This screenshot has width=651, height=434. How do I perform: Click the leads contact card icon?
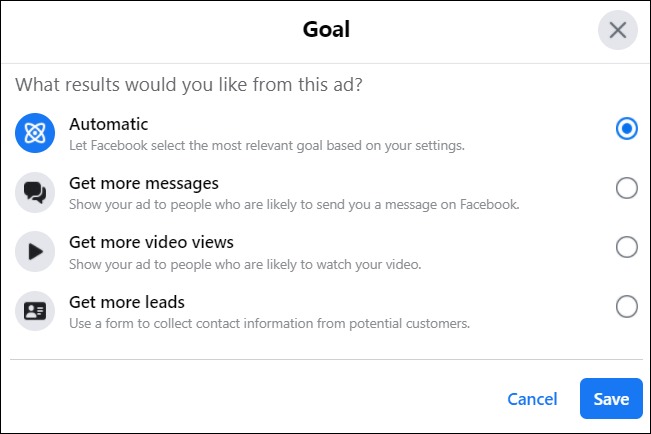point(36,310)
